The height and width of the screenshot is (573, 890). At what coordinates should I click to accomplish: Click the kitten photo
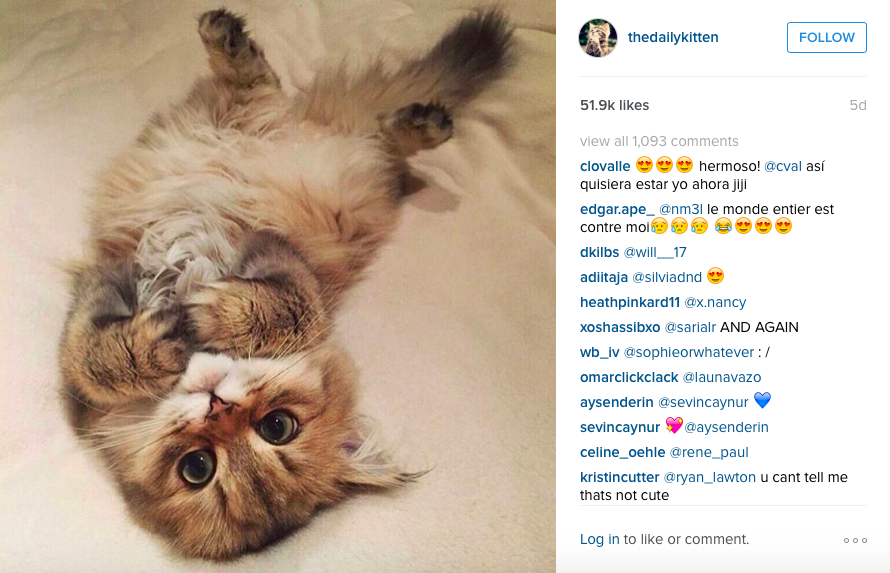pos(278,286)
